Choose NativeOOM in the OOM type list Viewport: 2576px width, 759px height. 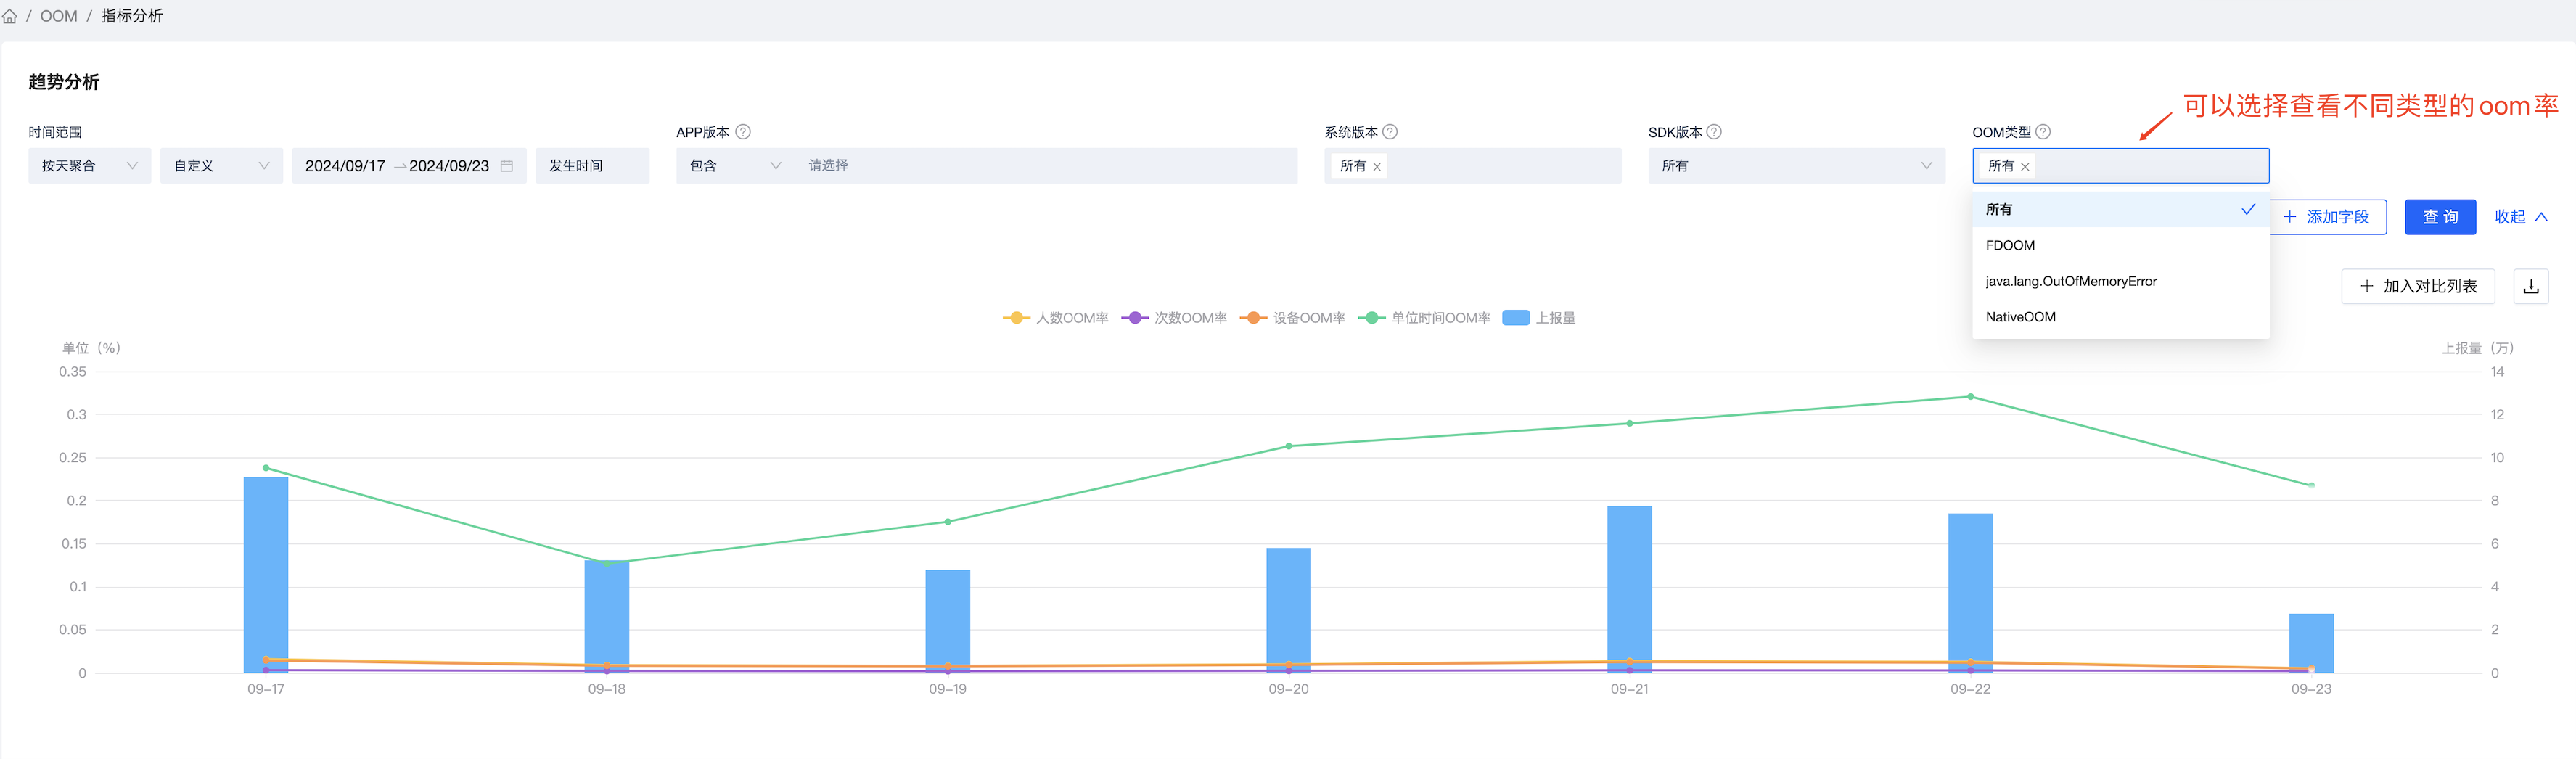tap(2120, 317)
